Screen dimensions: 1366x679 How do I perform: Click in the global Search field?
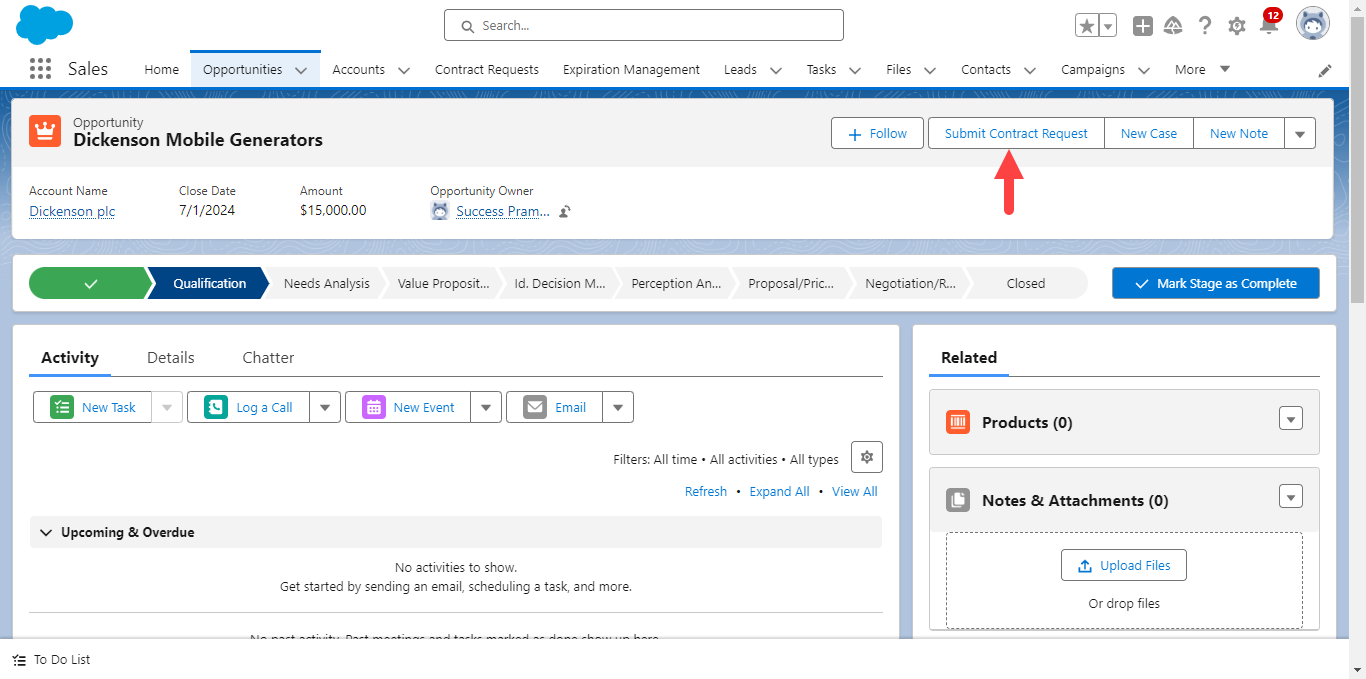[x=644, y=25]
